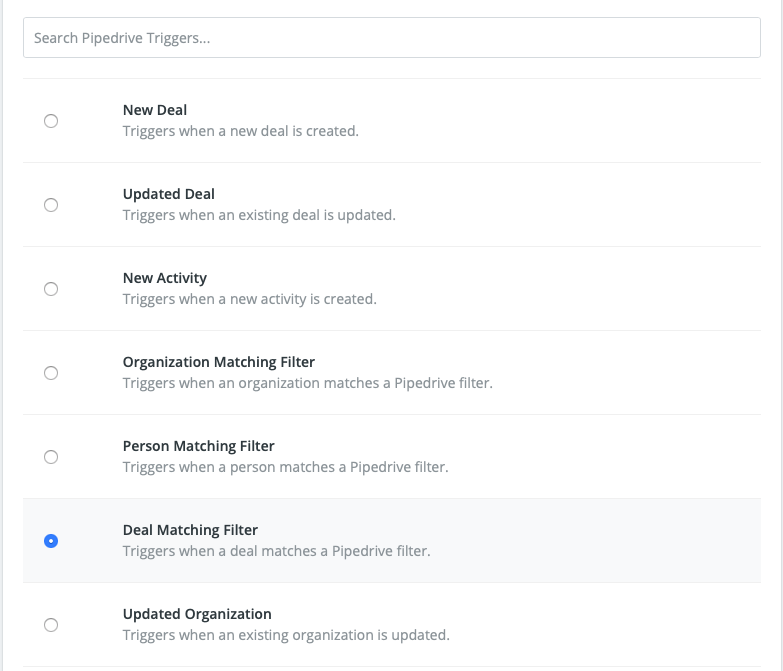The height and width of the screenshot is (671, 783).
Task: Click 'Triggers when a new deal is created' description
Action: click(240, 131)
